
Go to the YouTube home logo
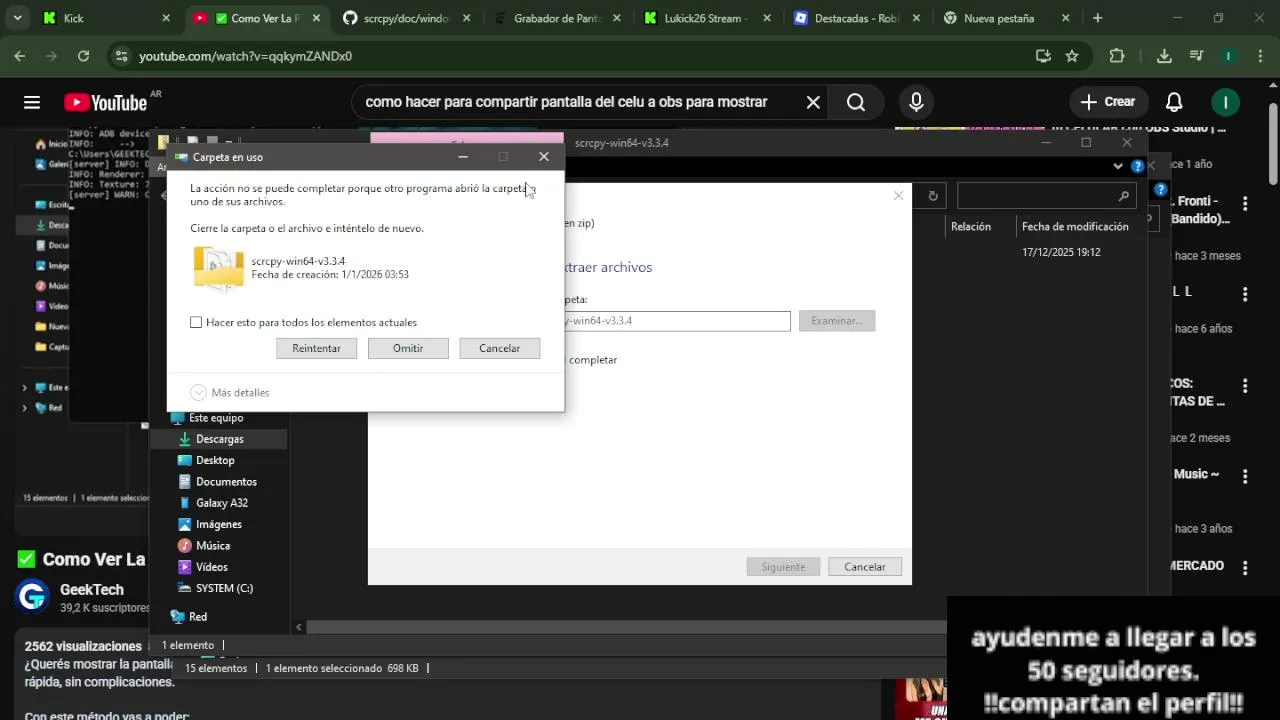(x=105, y=102)
